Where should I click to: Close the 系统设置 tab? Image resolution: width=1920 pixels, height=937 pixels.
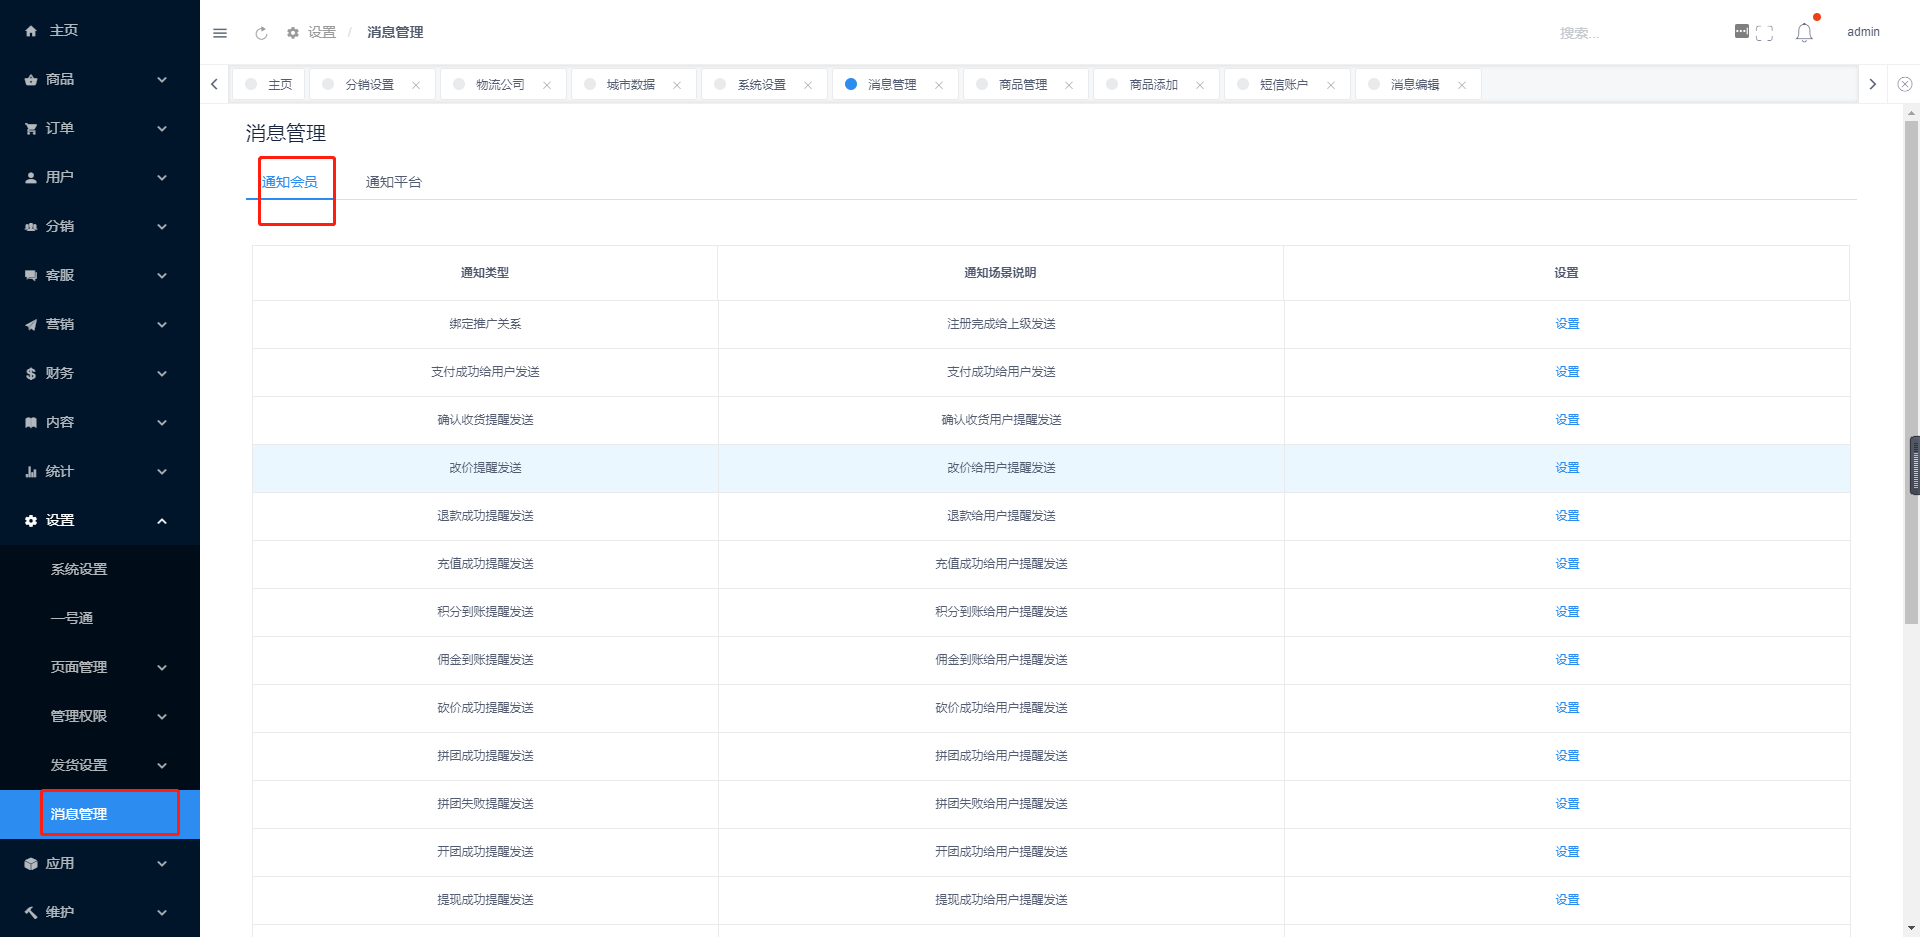click(808, 85)
